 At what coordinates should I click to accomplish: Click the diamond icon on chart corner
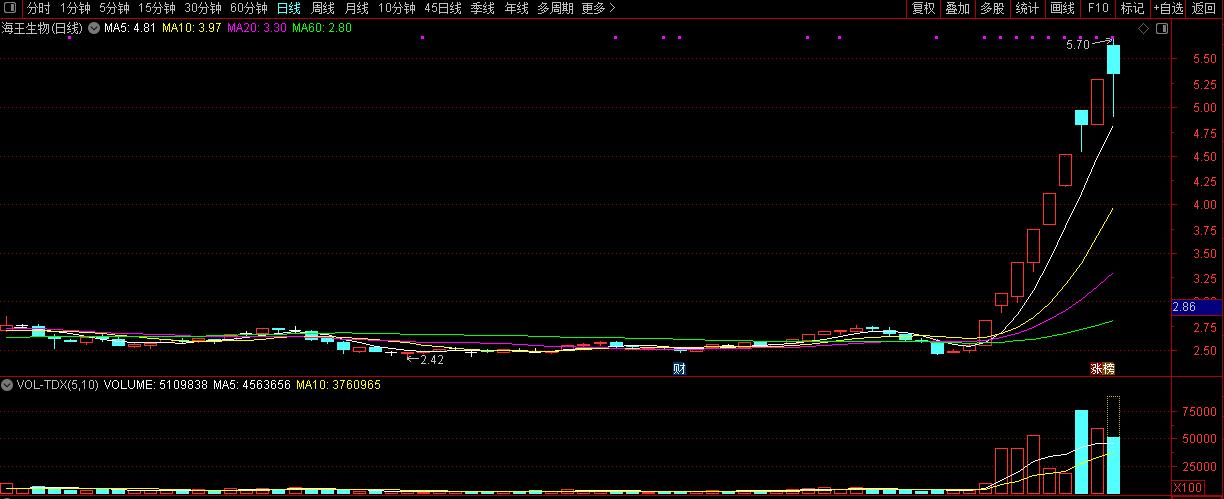click(x=1145, y=28)
